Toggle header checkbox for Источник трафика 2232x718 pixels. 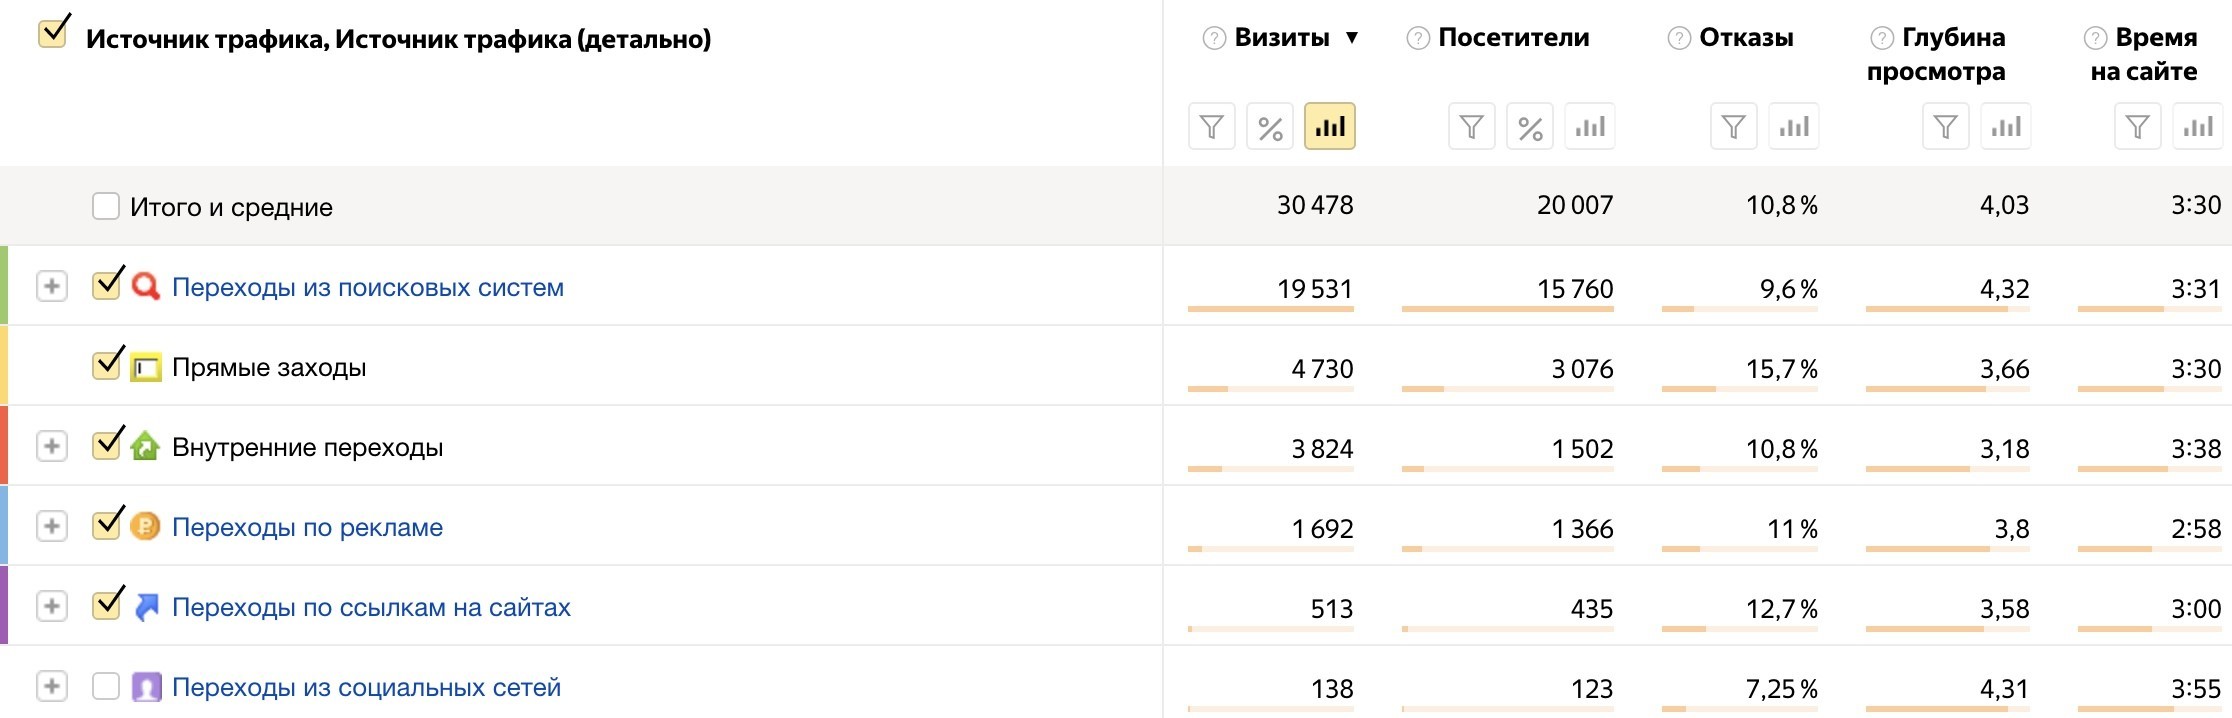[53, 32]
